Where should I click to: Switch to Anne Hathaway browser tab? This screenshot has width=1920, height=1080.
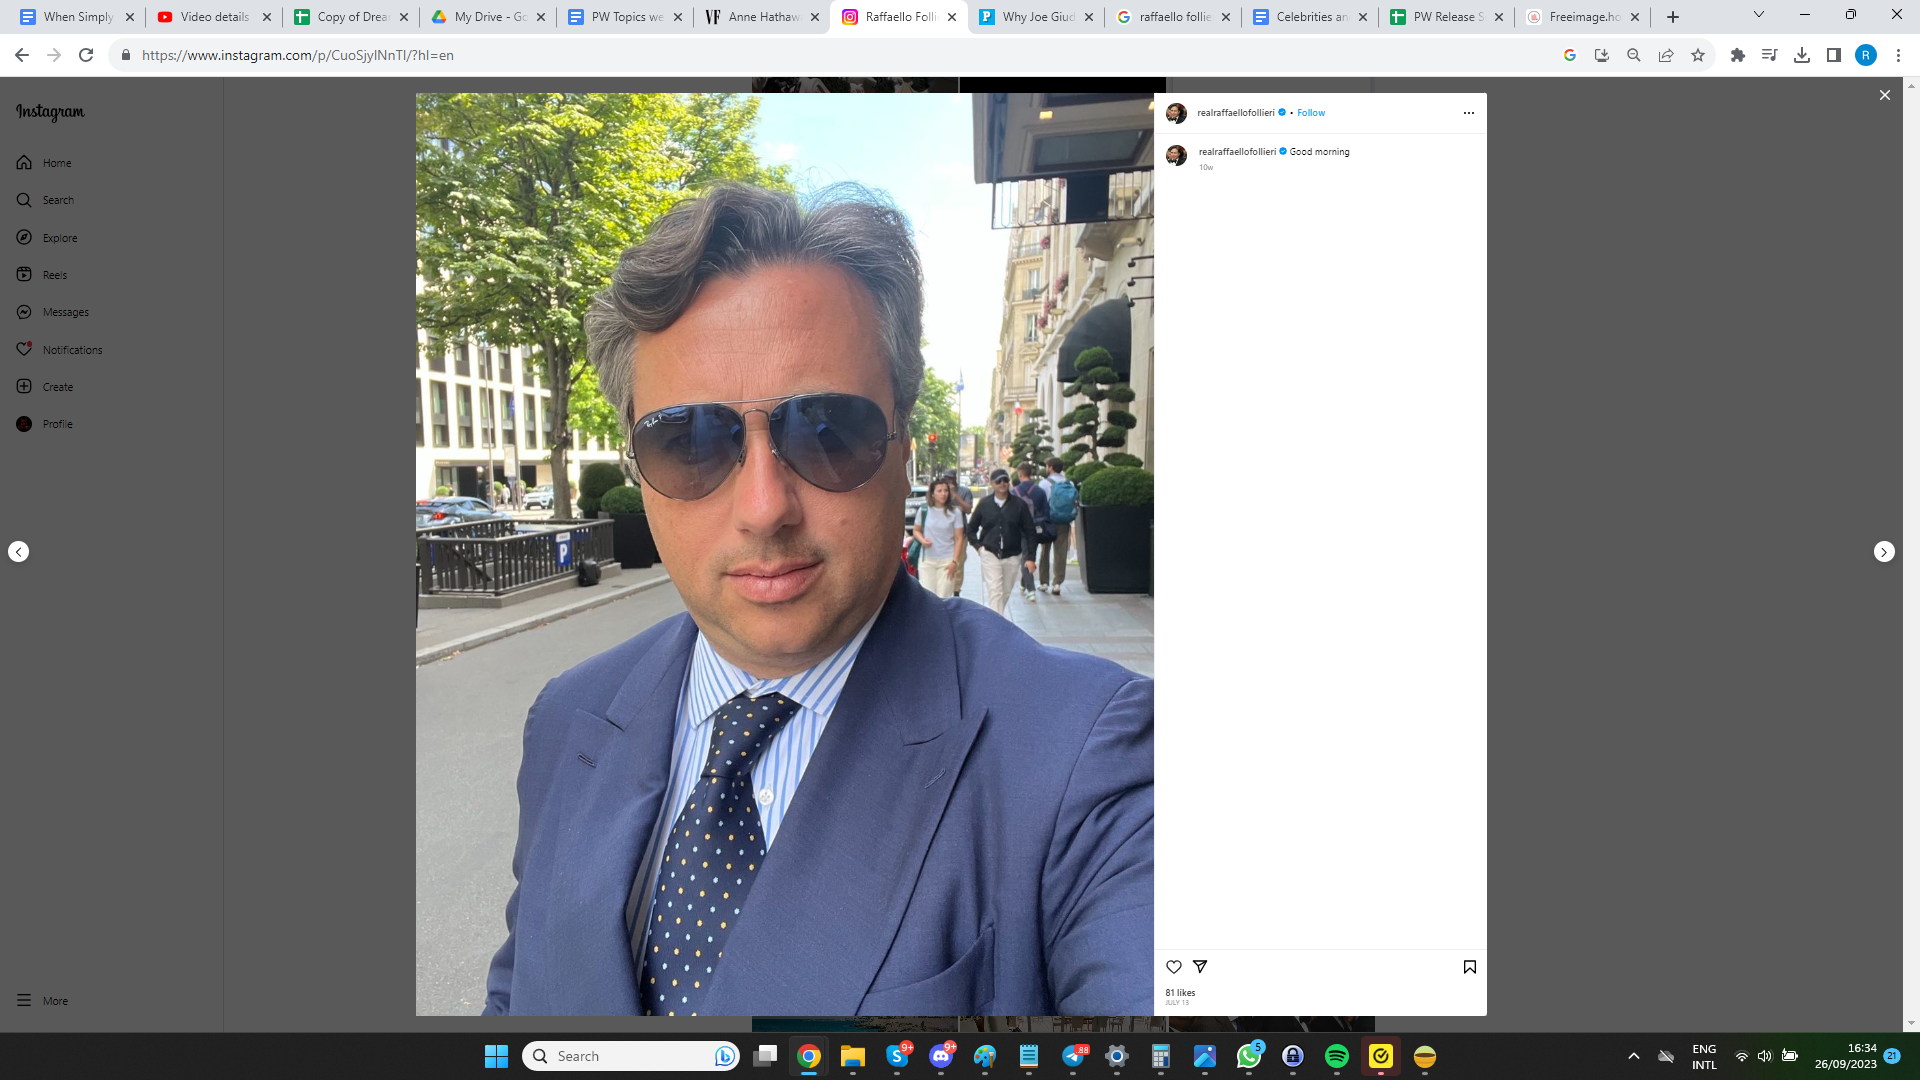pos(760,17)
